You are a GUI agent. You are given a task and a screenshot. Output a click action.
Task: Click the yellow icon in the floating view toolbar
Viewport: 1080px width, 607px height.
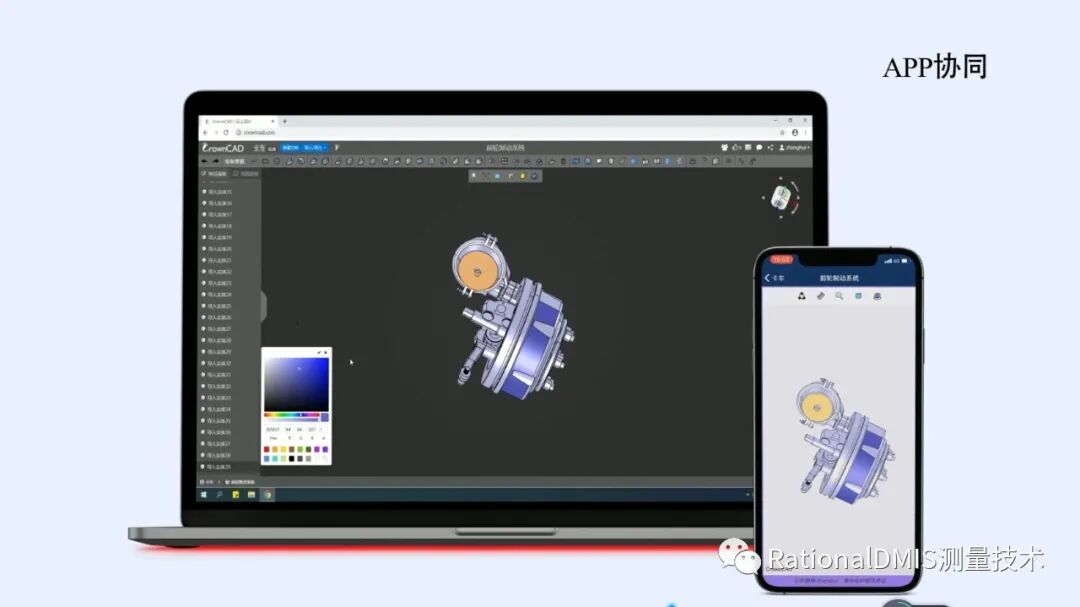523,176
